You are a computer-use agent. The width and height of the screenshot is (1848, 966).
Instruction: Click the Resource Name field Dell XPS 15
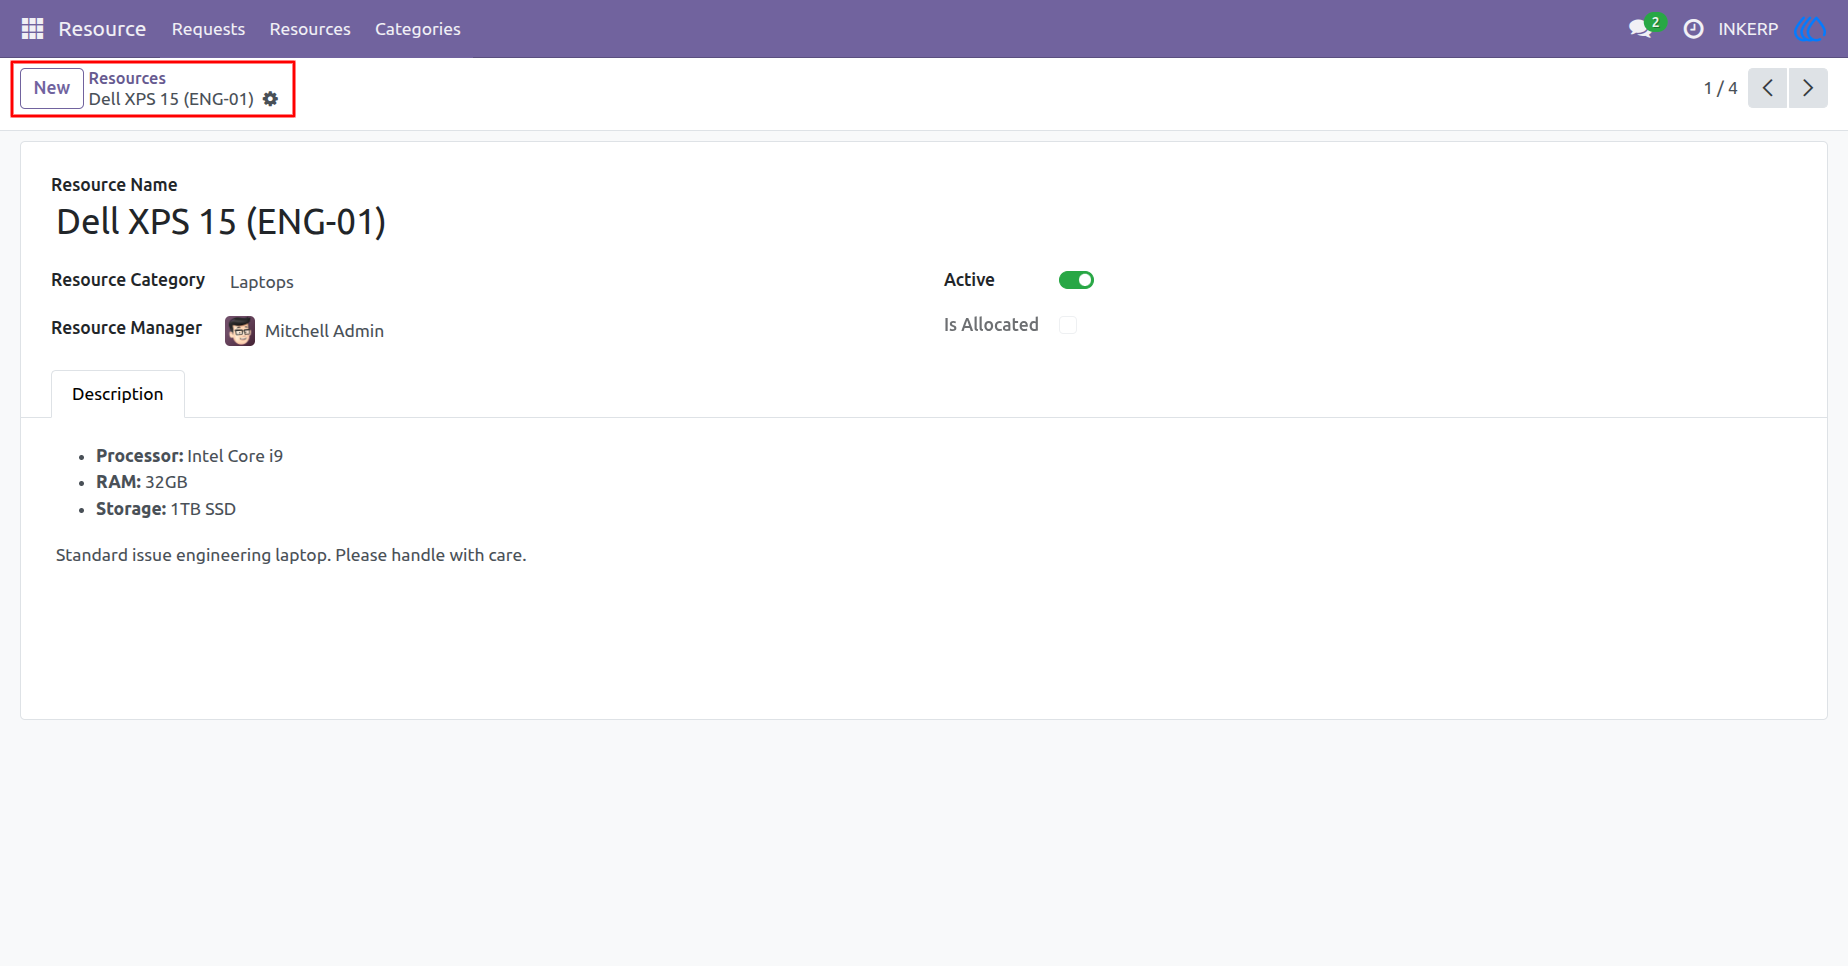click(x=221, y=222)
